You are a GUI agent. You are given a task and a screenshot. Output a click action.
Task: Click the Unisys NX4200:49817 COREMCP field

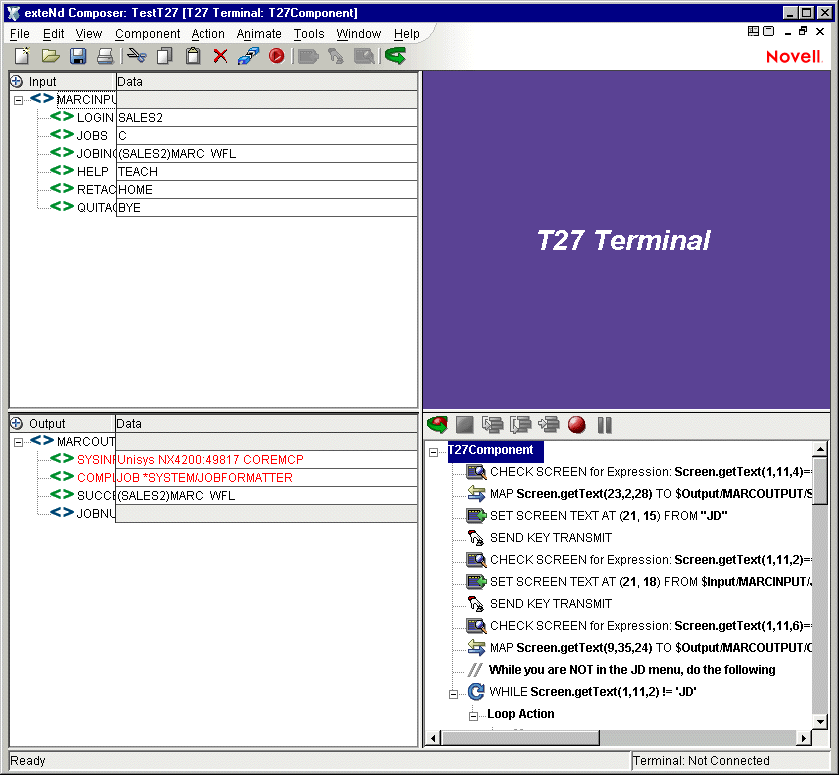tap(266, 460)
